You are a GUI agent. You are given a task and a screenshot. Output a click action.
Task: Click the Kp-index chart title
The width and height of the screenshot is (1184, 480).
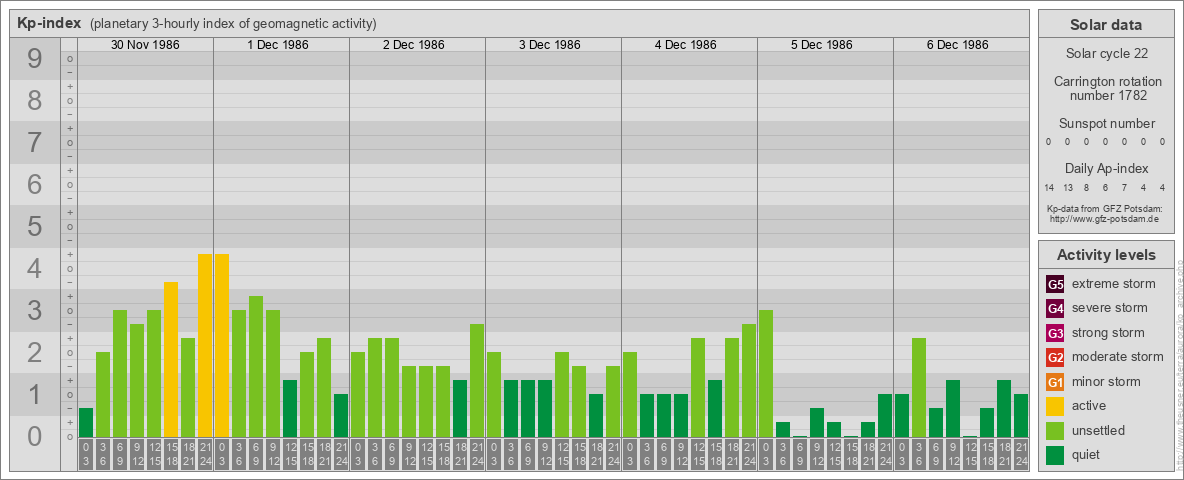click(49, 23)
